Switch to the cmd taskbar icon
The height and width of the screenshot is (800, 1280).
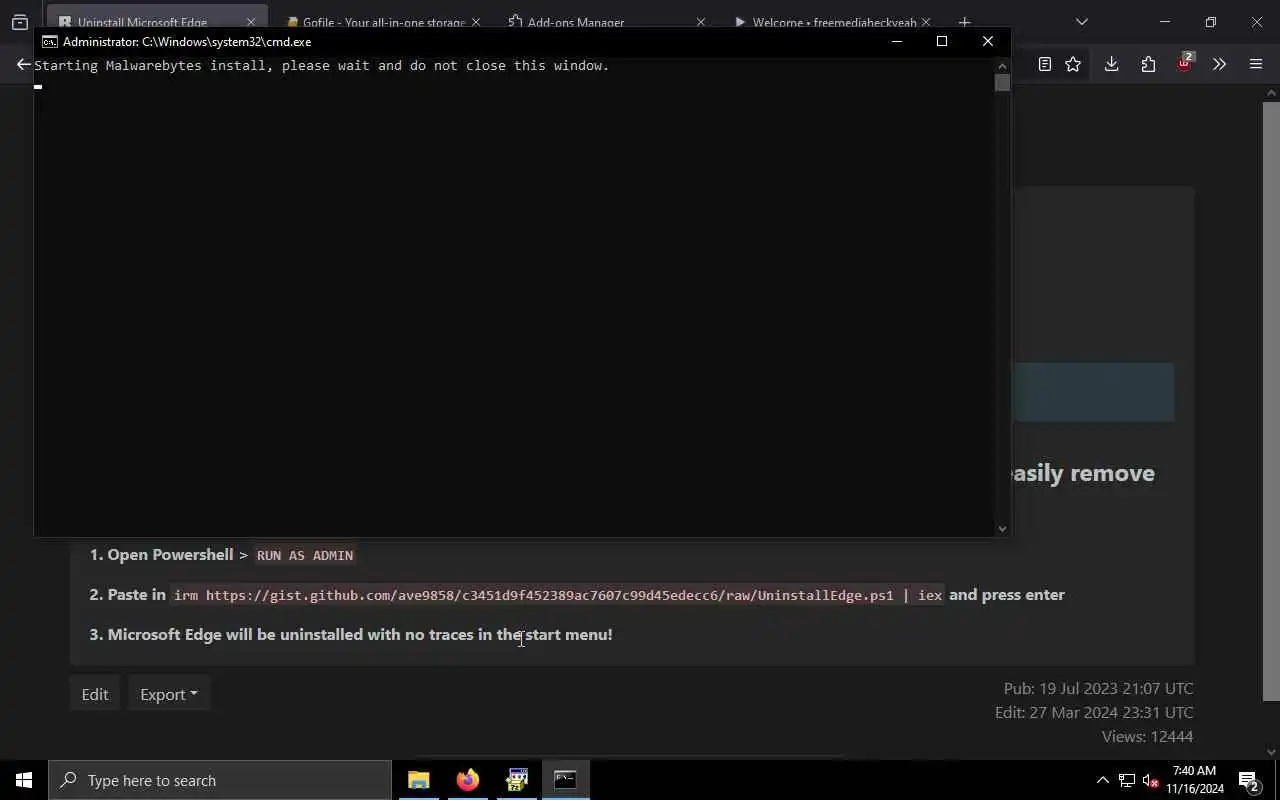565,780
